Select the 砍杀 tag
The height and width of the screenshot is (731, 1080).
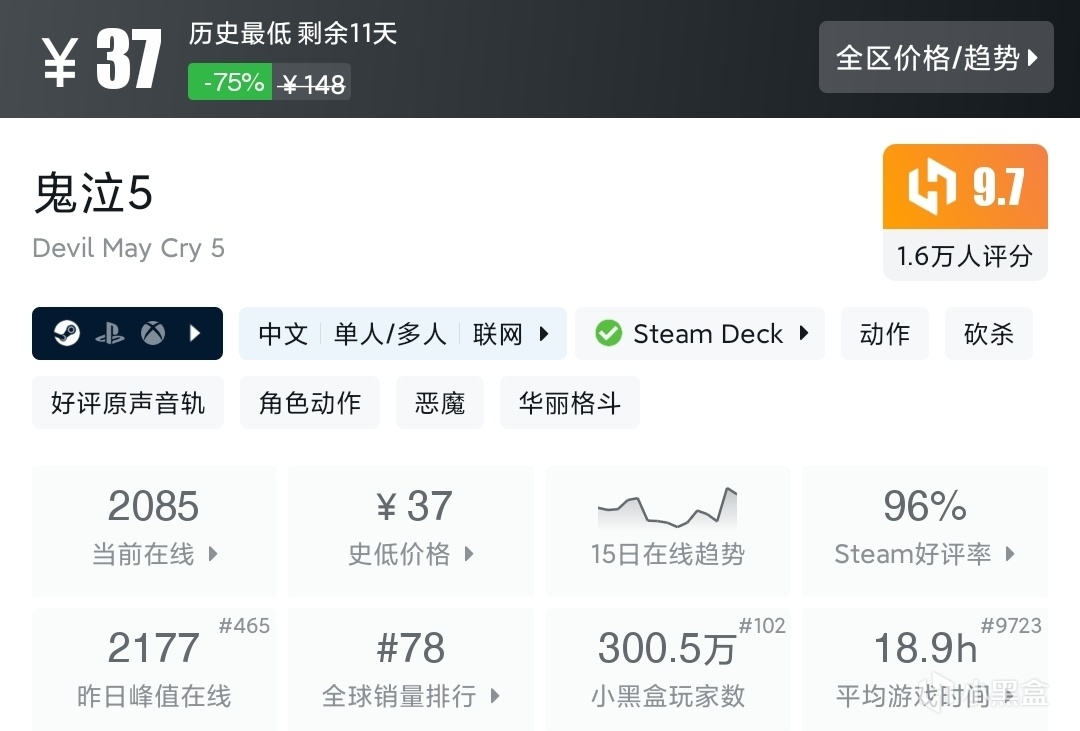tap(988, 333)
